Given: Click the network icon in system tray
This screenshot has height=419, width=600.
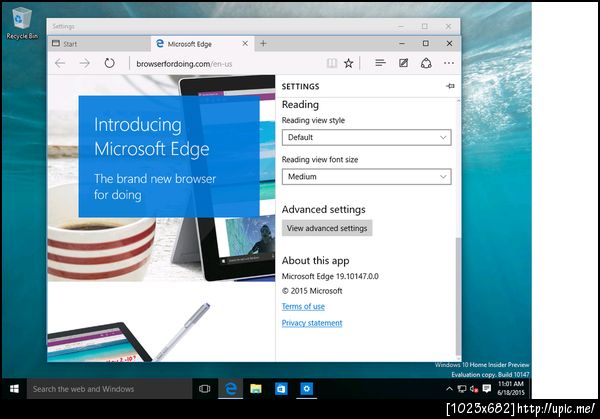Looking at the screenshot, I should 462,389.
